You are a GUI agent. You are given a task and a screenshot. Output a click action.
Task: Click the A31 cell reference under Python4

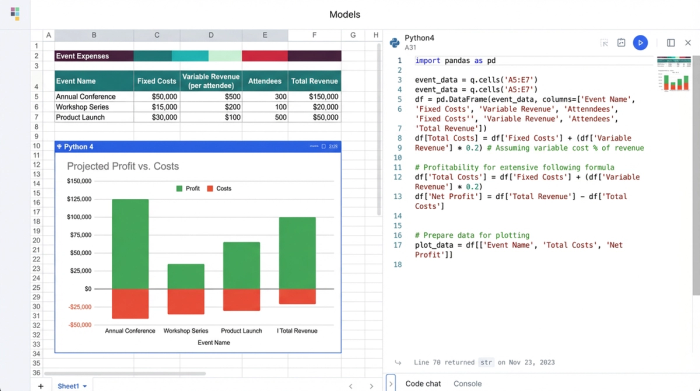[410, 47]
